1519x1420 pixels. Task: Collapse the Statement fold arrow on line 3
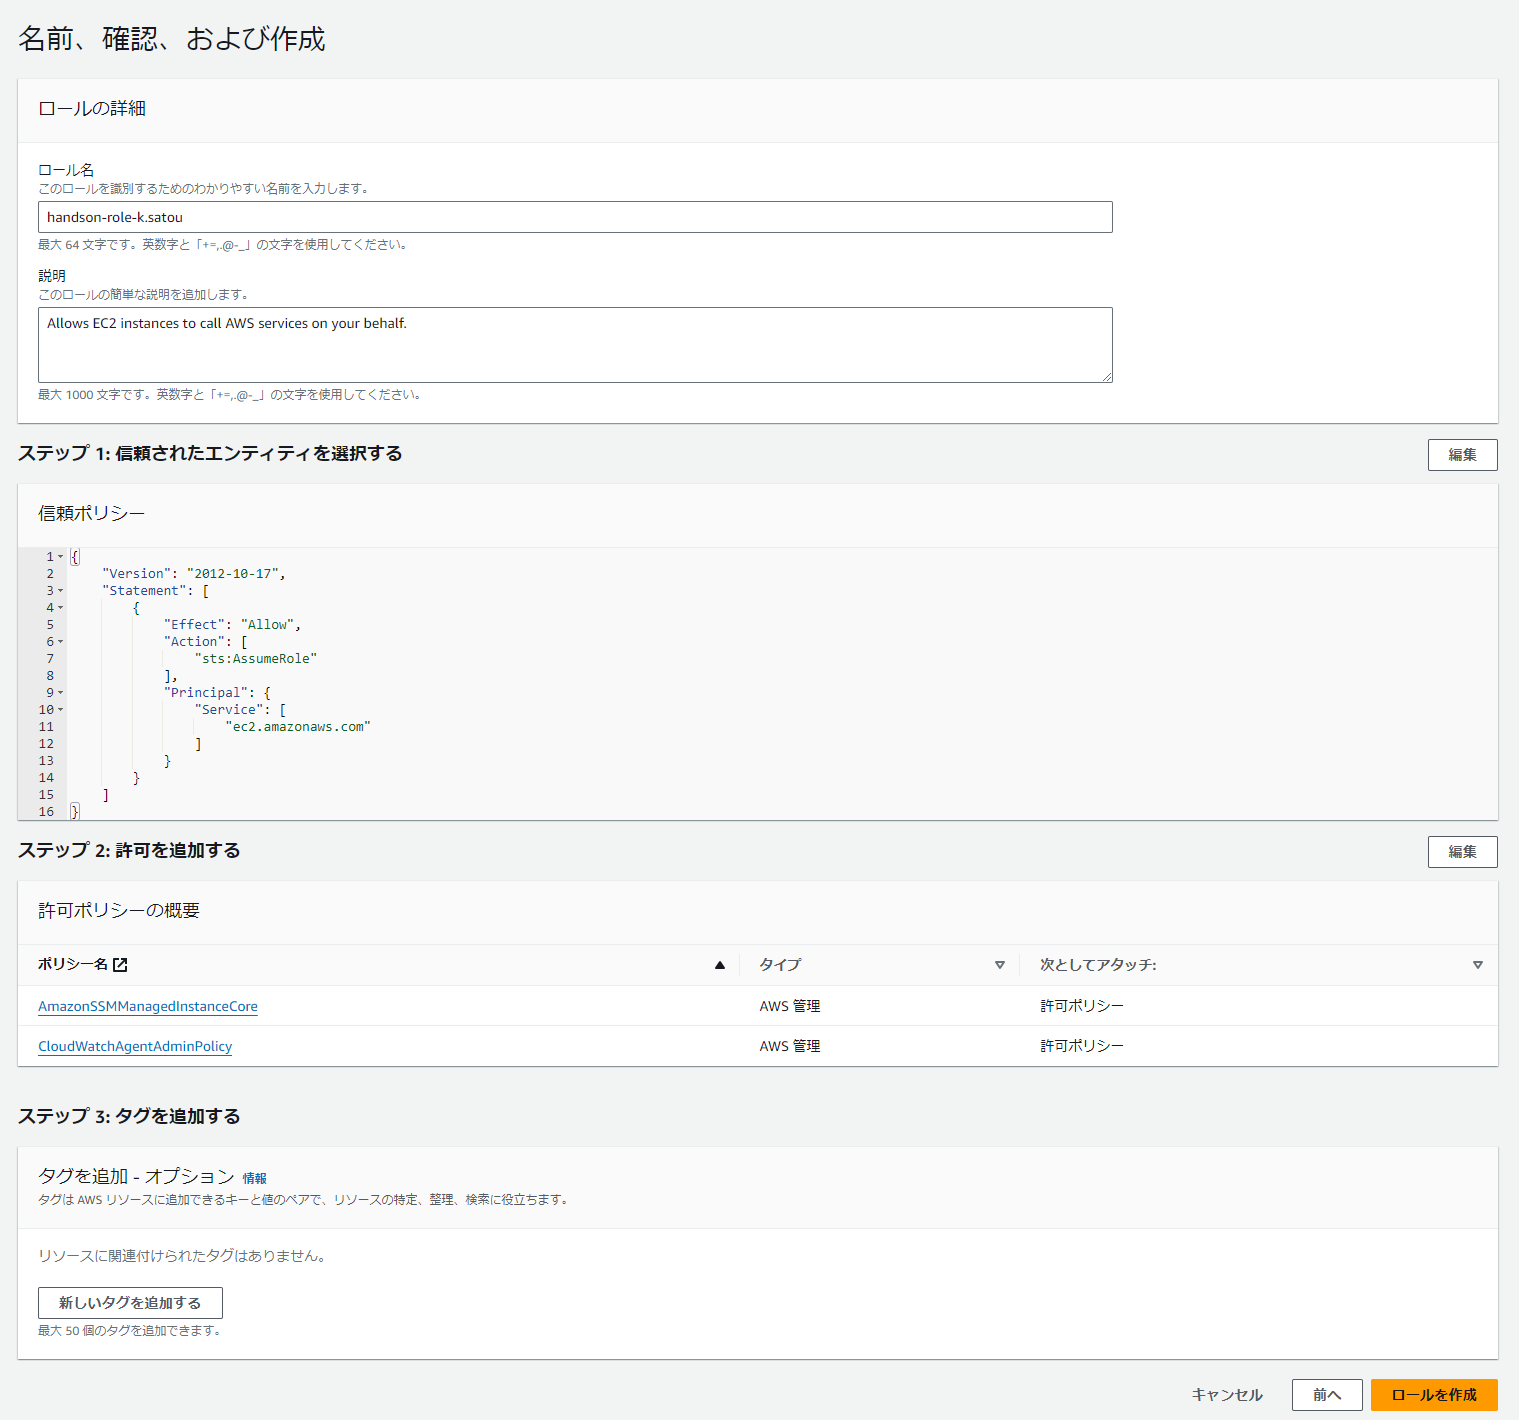click(60, 591)
